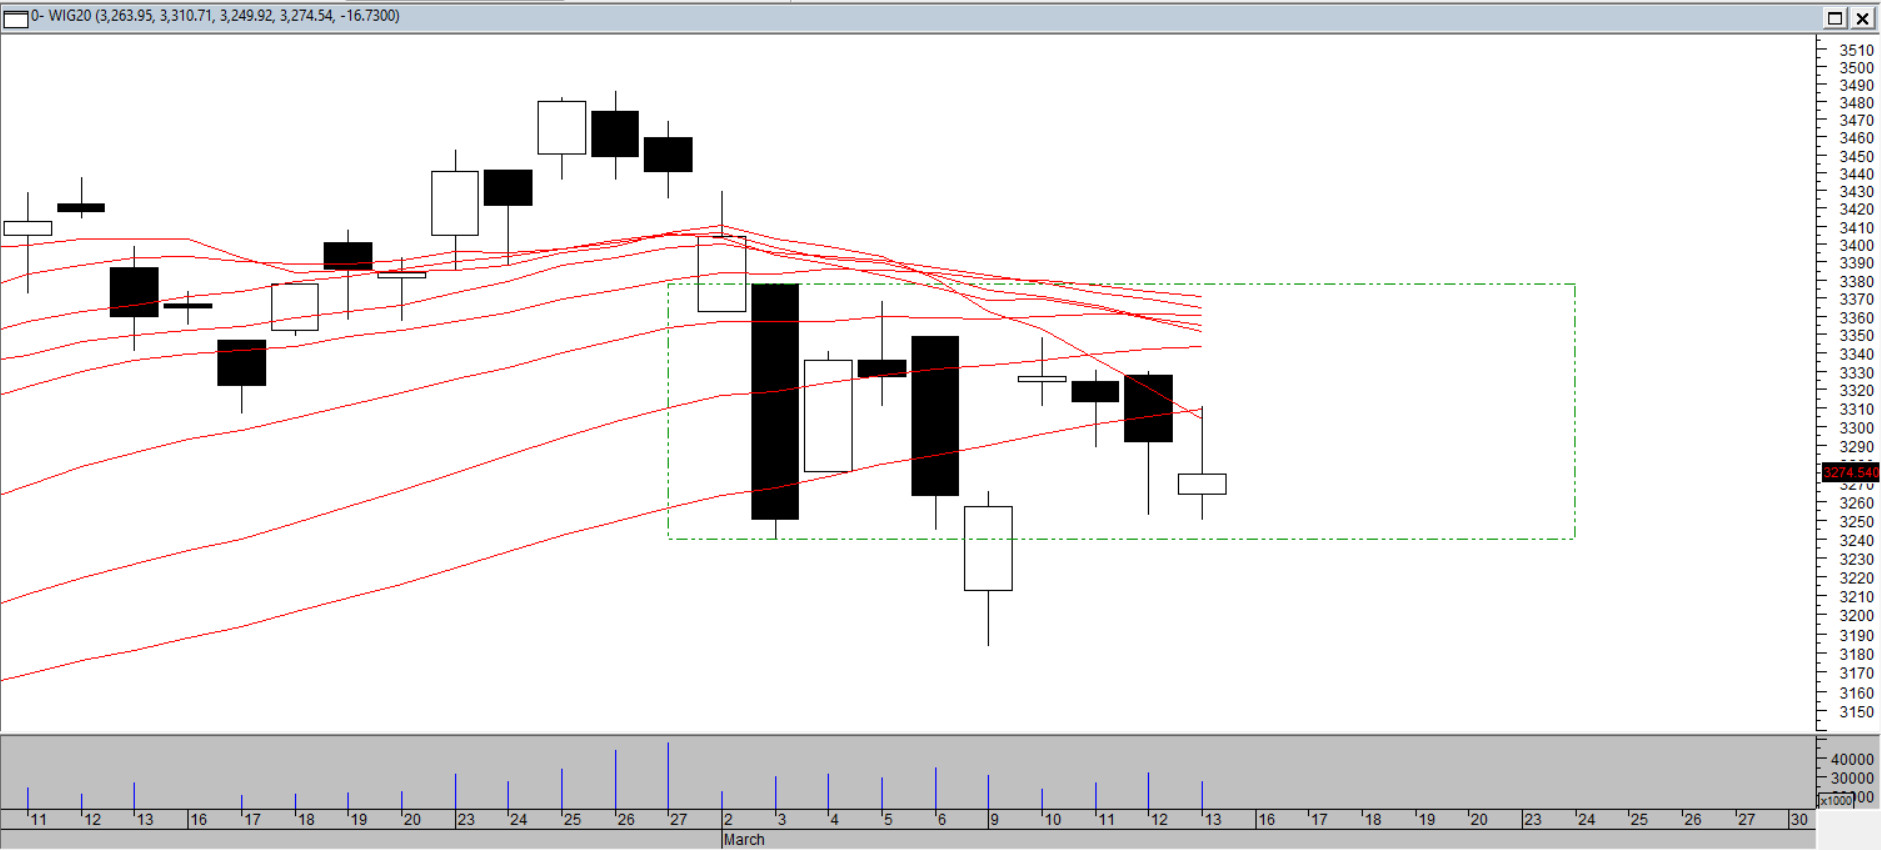Select the white candle on February 25
This screenshot has height=850, width=1881.
click(x=562, y=127)
